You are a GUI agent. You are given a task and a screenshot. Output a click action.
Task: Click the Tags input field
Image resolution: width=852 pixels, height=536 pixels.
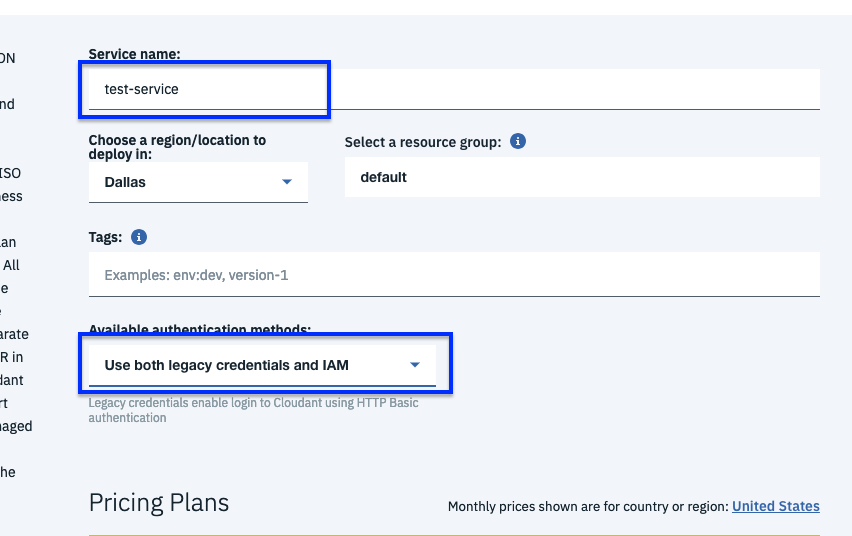point(454,275)
